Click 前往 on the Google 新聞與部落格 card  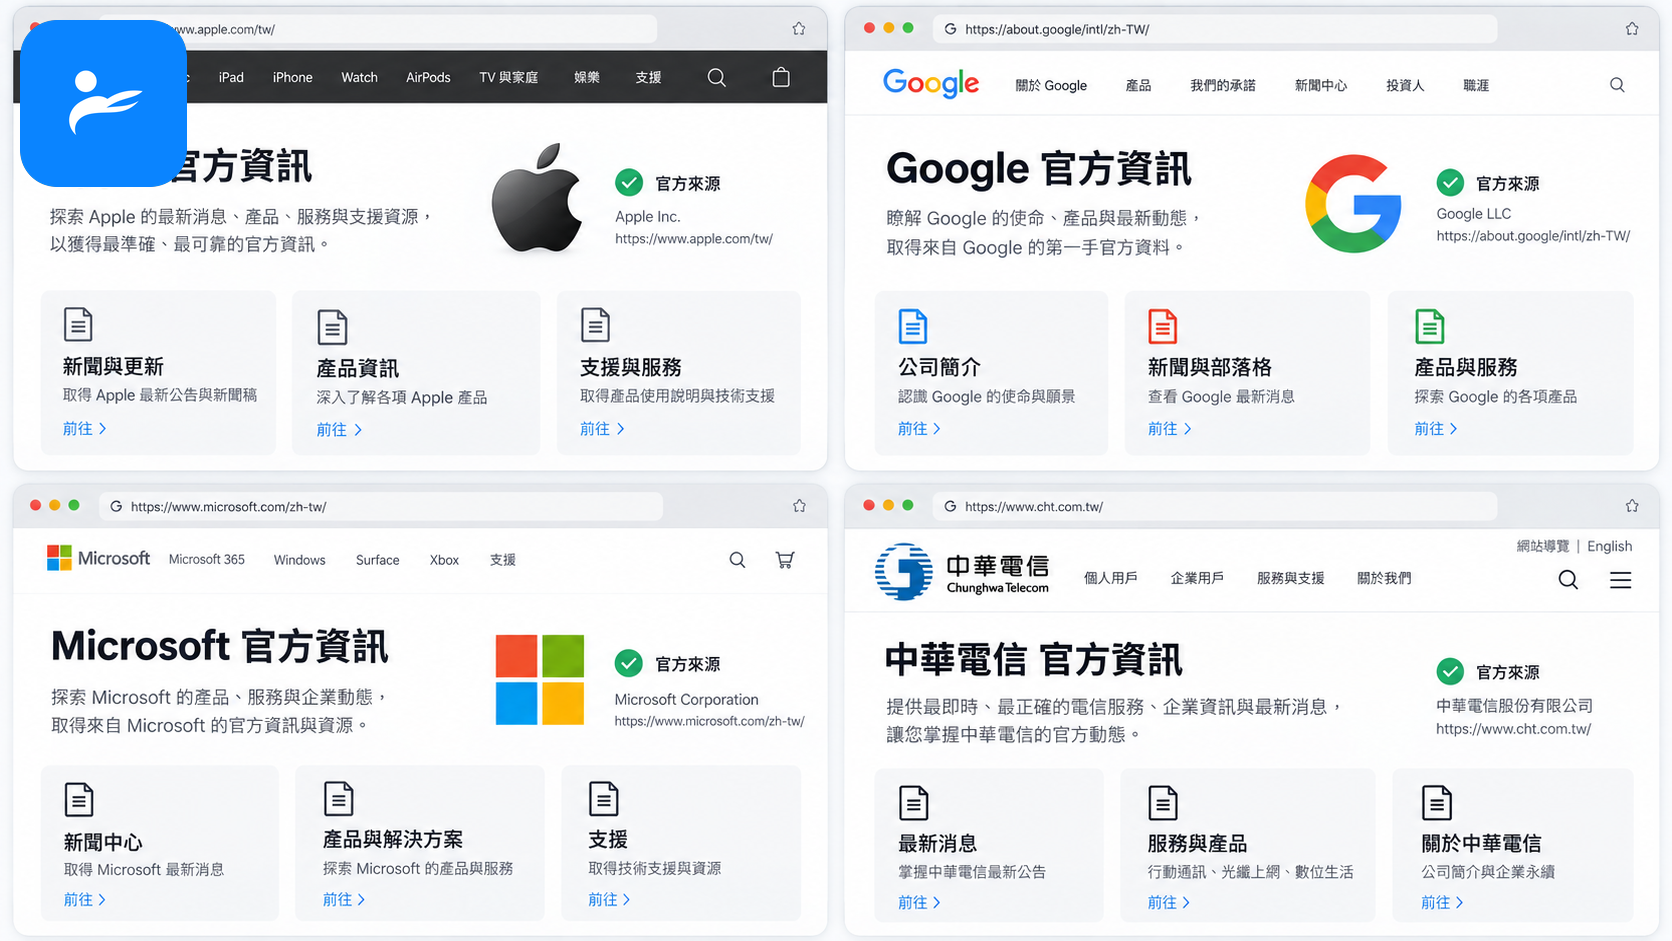coord(1170,428)
